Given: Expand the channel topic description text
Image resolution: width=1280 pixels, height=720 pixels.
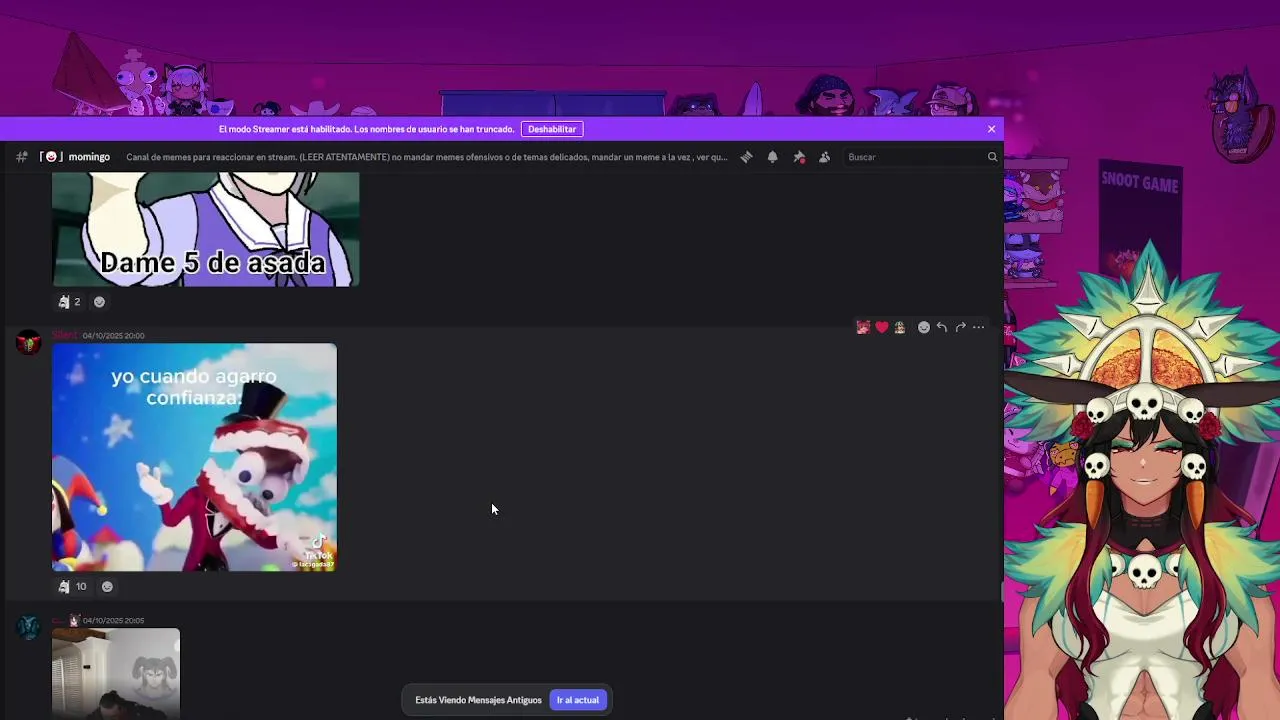Looking at the screenshot, I should [427, 157].
